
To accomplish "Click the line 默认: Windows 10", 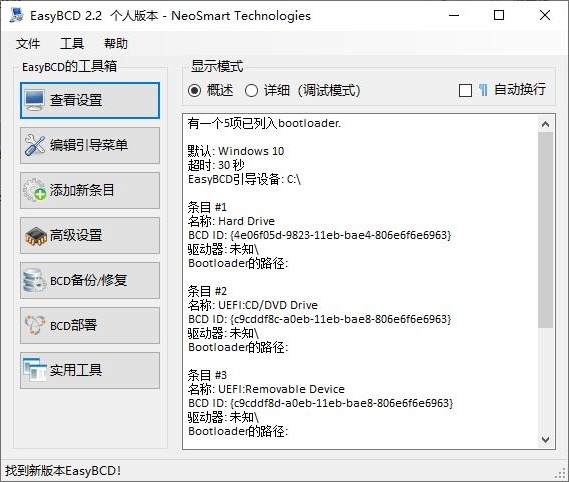I will tap(236, 151).
